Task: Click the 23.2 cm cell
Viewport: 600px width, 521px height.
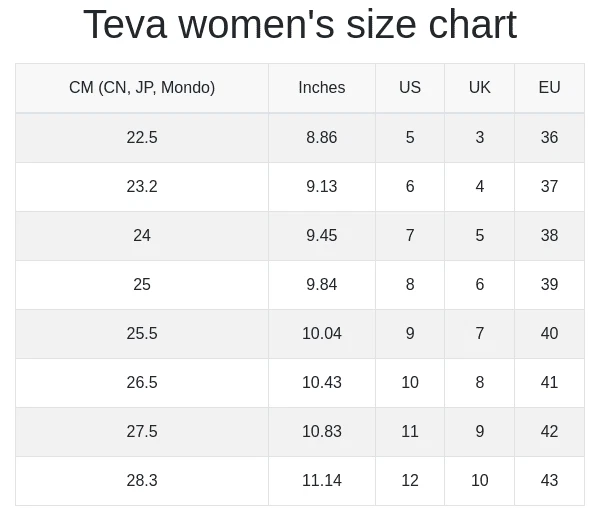Action: [x=142, y=187]
